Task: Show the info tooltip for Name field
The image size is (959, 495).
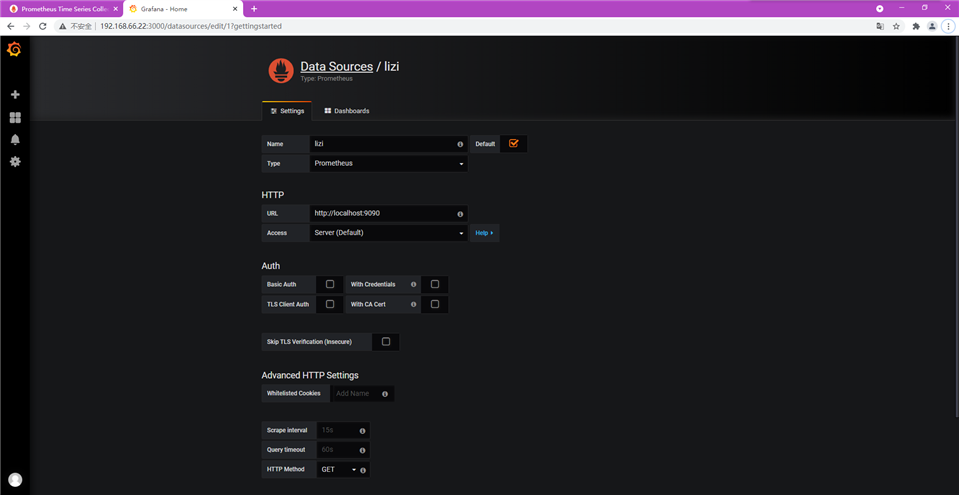Action: pos(460,144)
